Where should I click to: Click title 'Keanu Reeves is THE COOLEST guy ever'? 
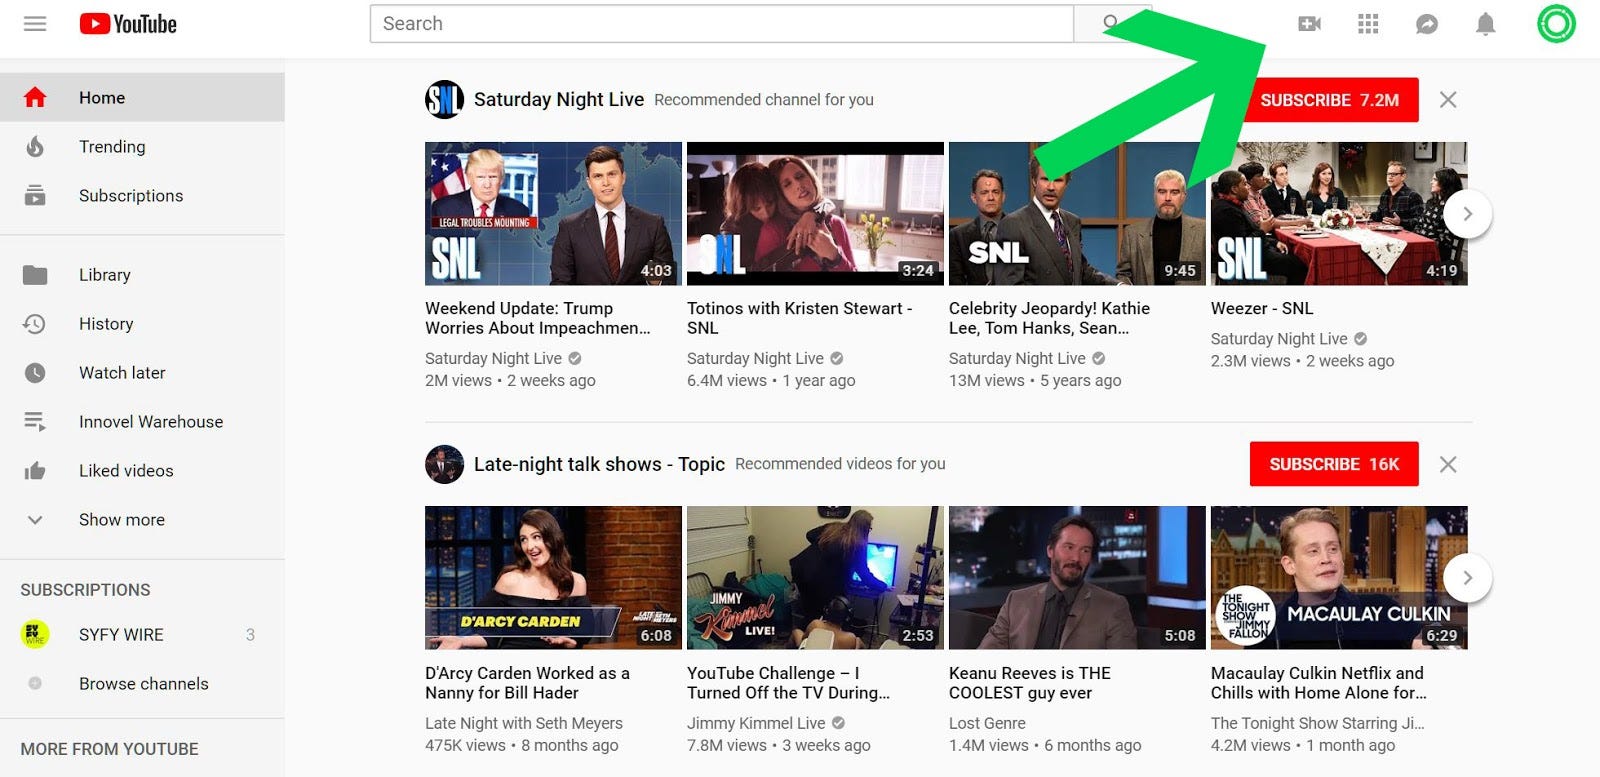(x=1030, y=683)
